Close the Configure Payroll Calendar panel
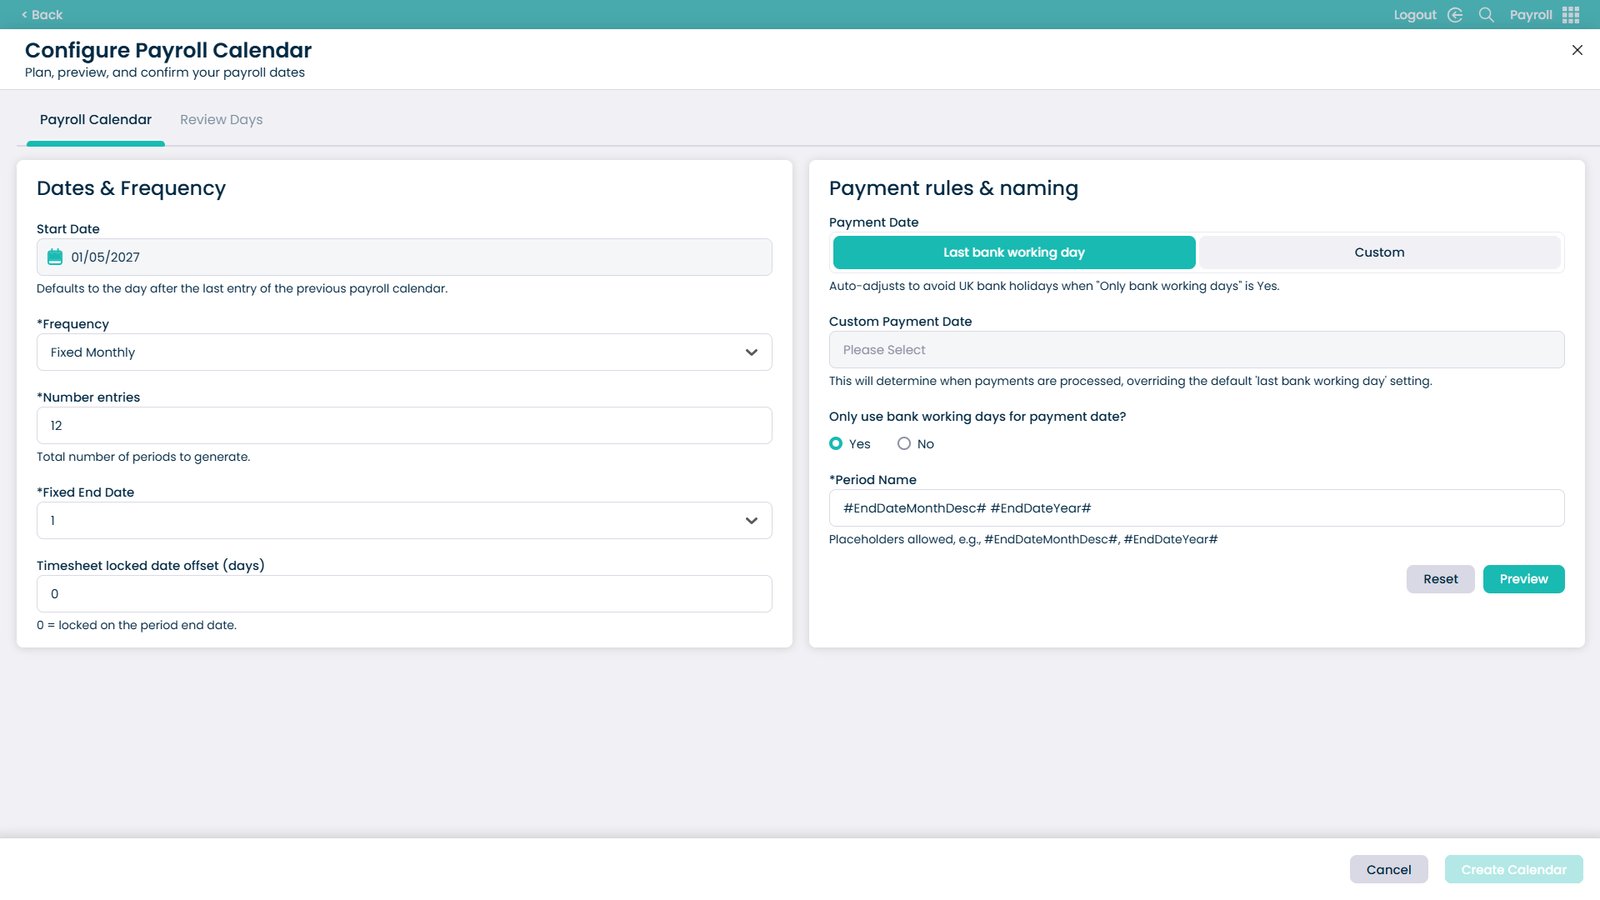Viewport: 1600px width, 900px height. click(x=1577, y=50)
